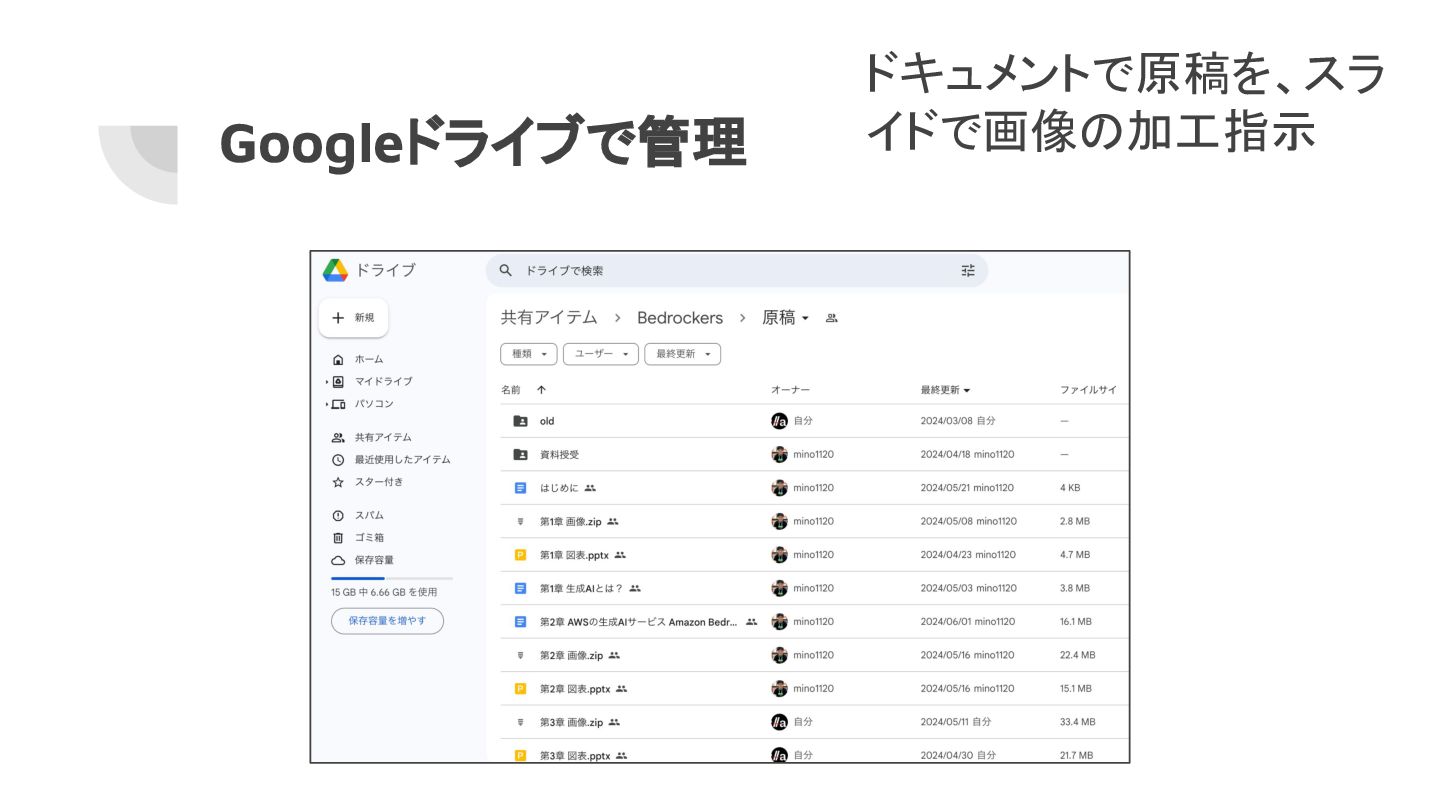This screenshot has height=810, width=1440.
Task: Select the 第1章 画像.zip file name
Action: click(x=571, y=521)
